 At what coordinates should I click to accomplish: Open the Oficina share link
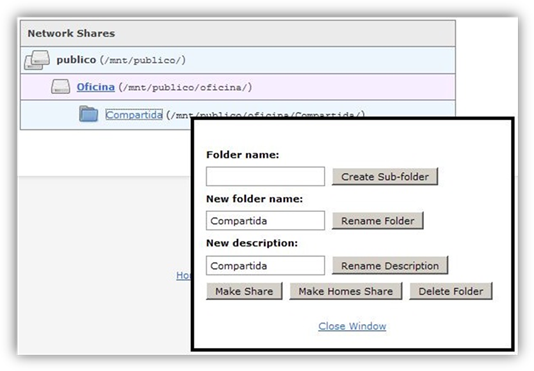click(95, 87)
